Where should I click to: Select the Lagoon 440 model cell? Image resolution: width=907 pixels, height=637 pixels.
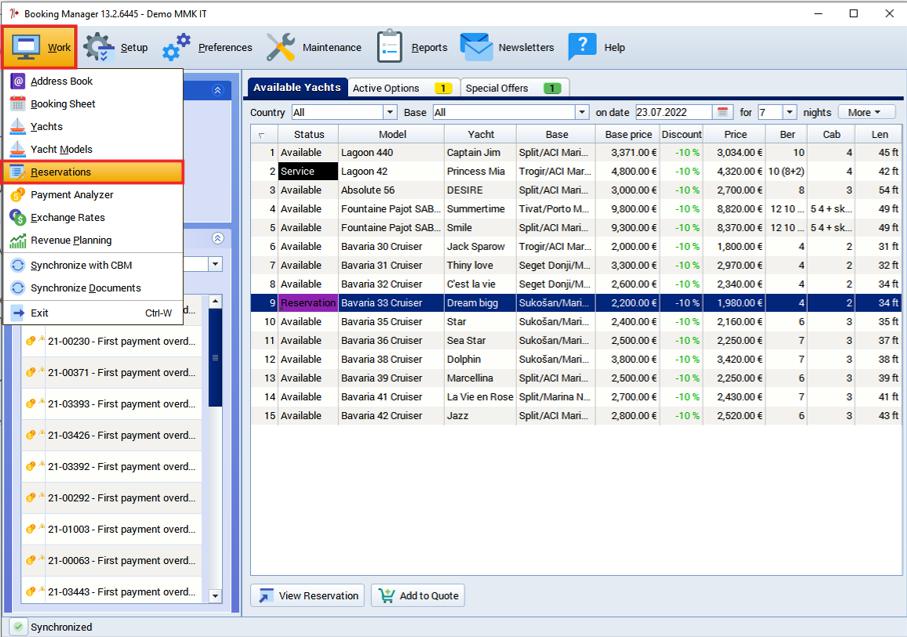[392, 152]
